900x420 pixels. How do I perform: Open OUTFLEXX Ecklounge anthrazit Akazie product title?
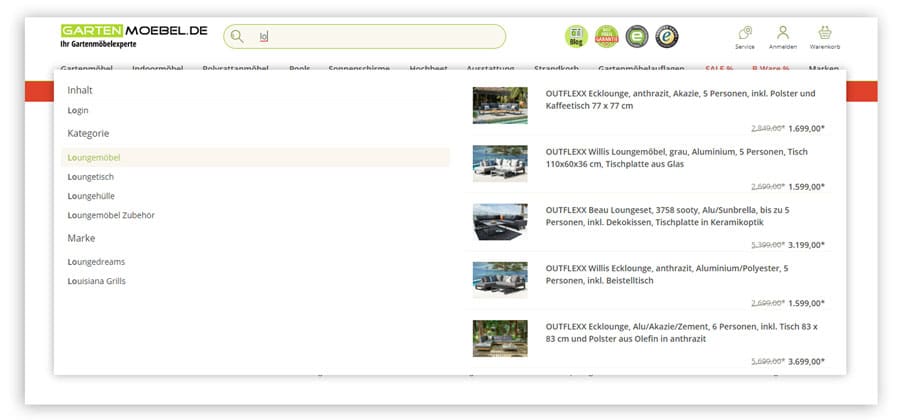[x=680, y=100]
